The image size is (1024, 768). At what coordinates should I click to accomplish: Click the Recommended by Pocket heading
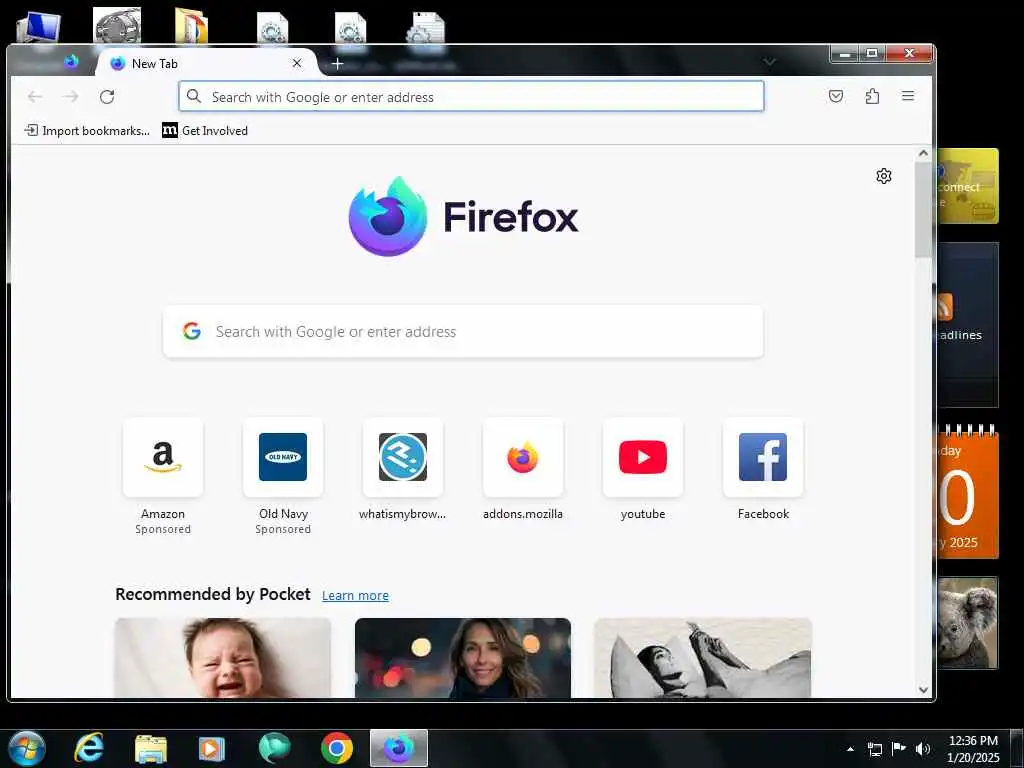[x=213, y=594]
